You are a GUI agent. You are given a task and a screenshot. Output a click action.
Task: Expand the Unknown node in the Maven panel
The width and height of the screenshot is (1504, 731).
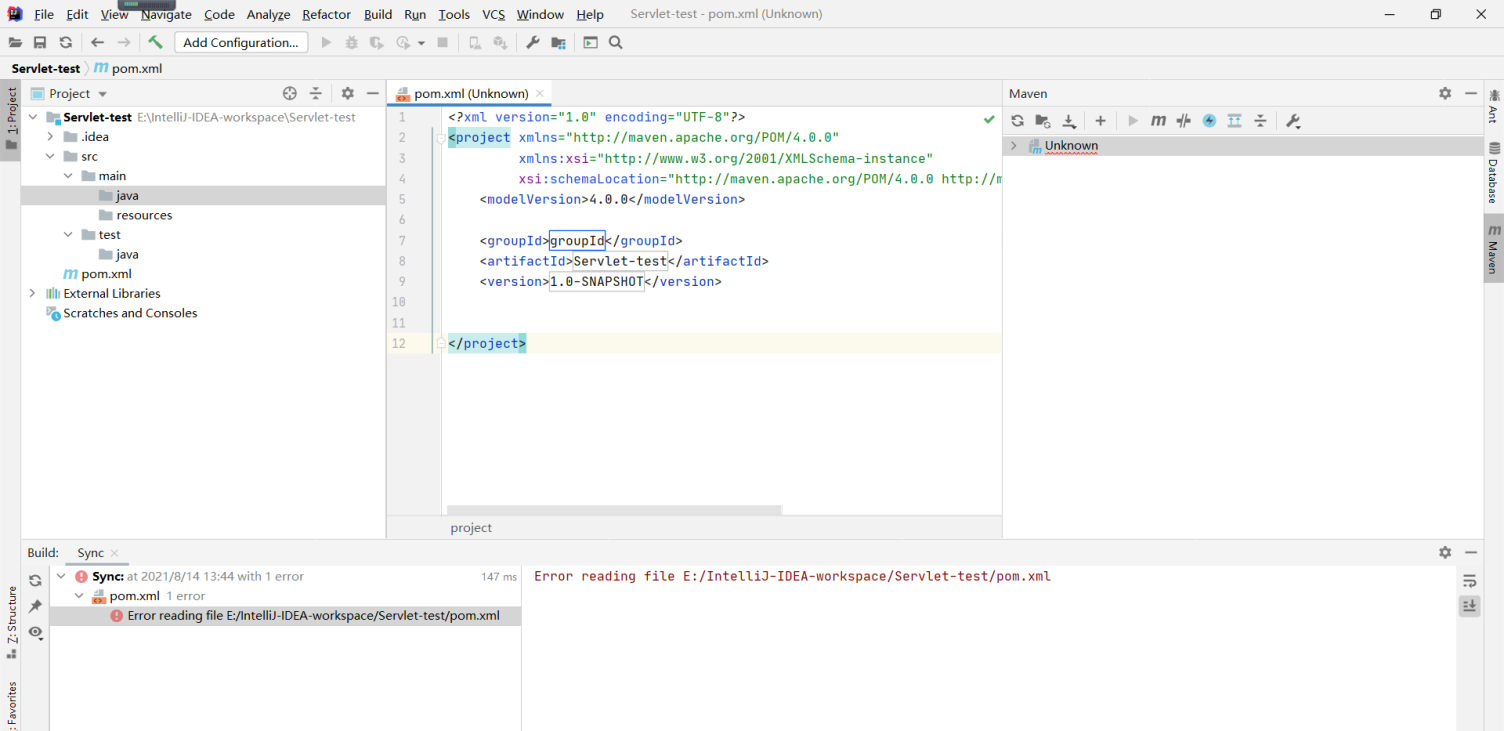(1014, 146)
